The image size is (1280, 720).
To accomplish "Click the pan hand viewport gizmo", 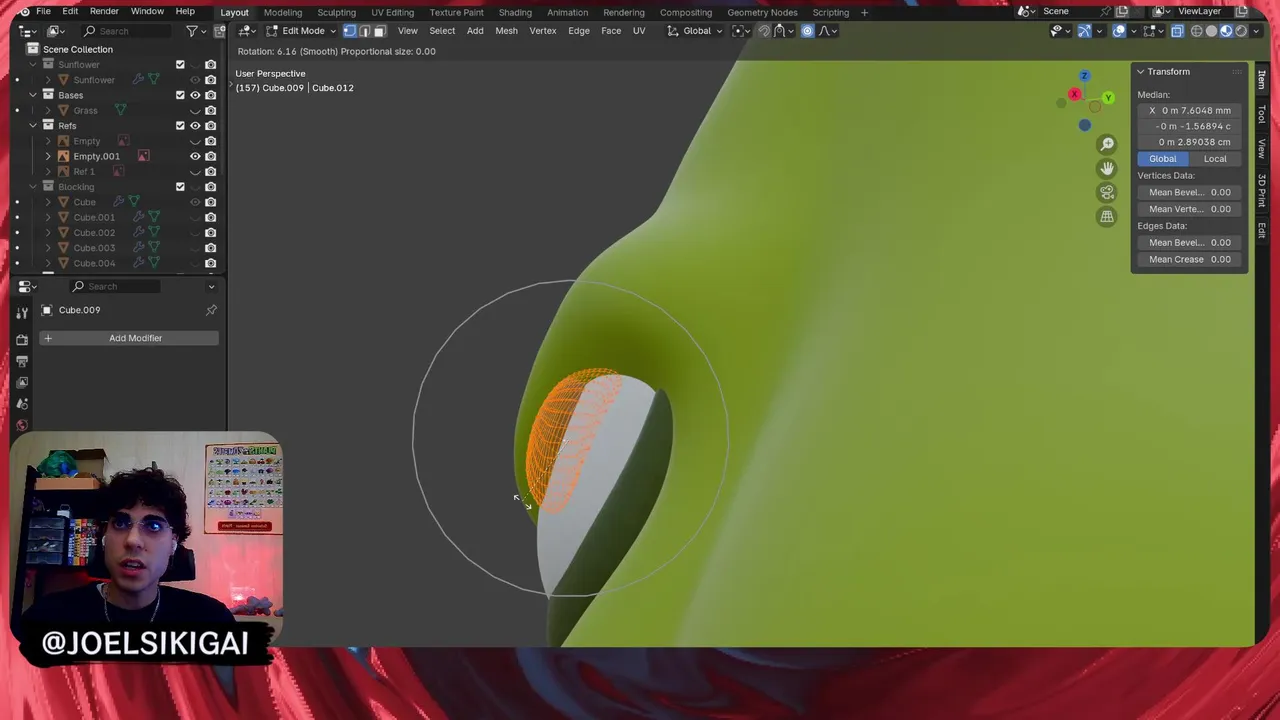I will coord(1107,168).
